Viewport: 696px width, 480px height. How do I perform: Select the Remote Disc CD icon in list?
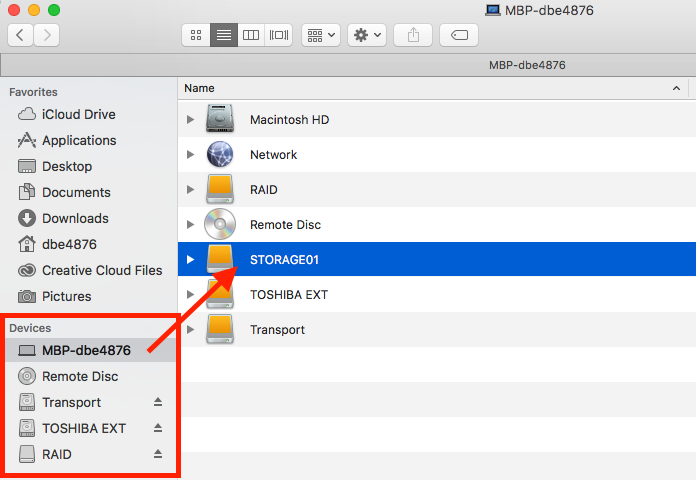220,224
